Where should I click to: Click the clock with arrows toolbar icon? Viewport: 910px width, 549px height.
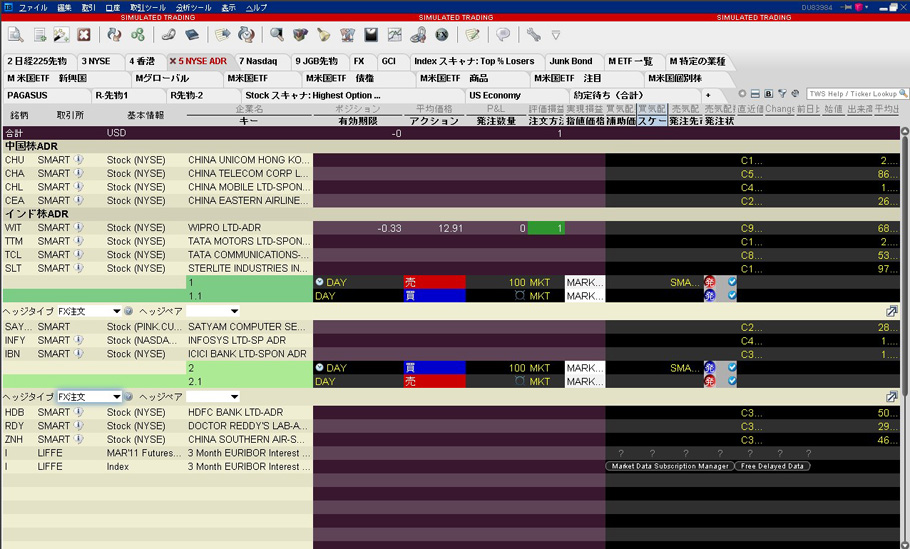click(247, 35)
